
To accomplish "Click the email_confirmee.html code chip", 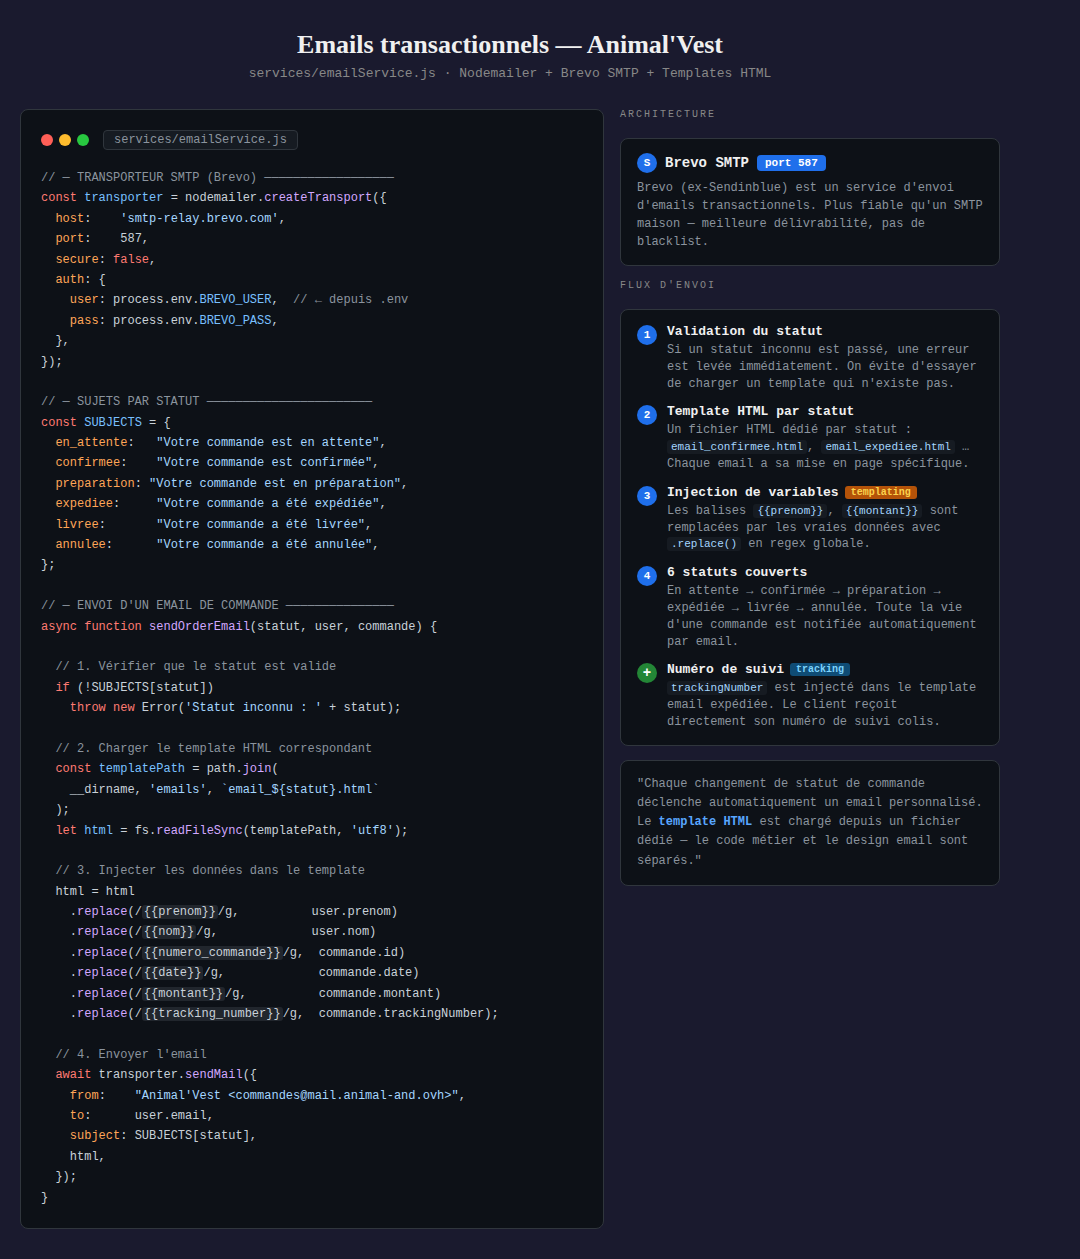I will (737, 447).
